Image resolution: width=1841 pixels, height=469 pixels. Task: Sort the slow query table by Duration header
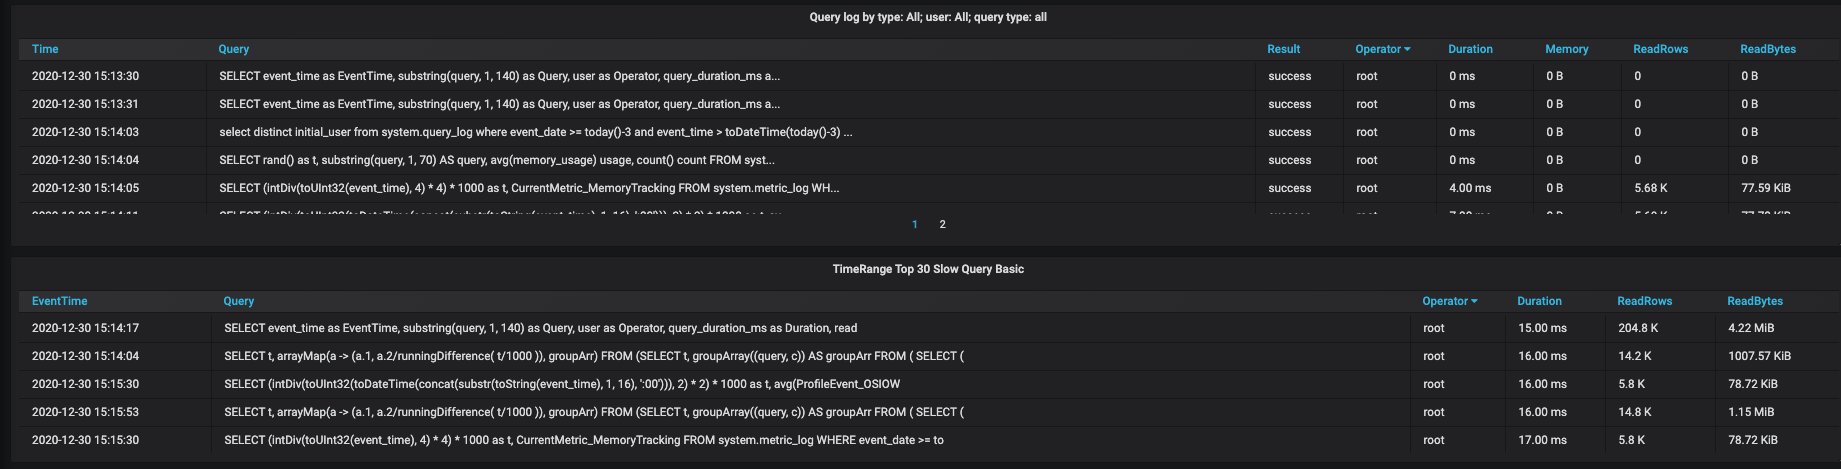point(1539,301)
